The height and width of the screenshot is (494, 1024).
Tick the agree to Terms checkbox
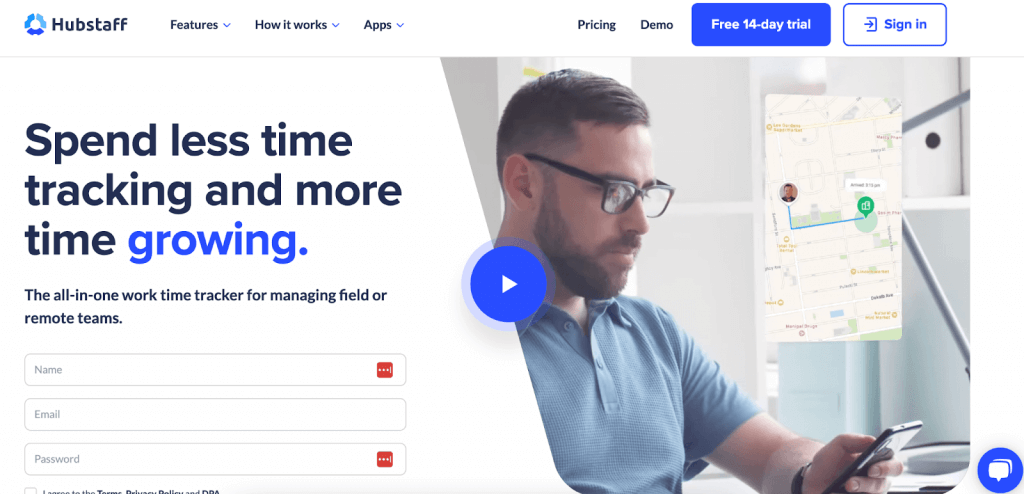(31, 491)
